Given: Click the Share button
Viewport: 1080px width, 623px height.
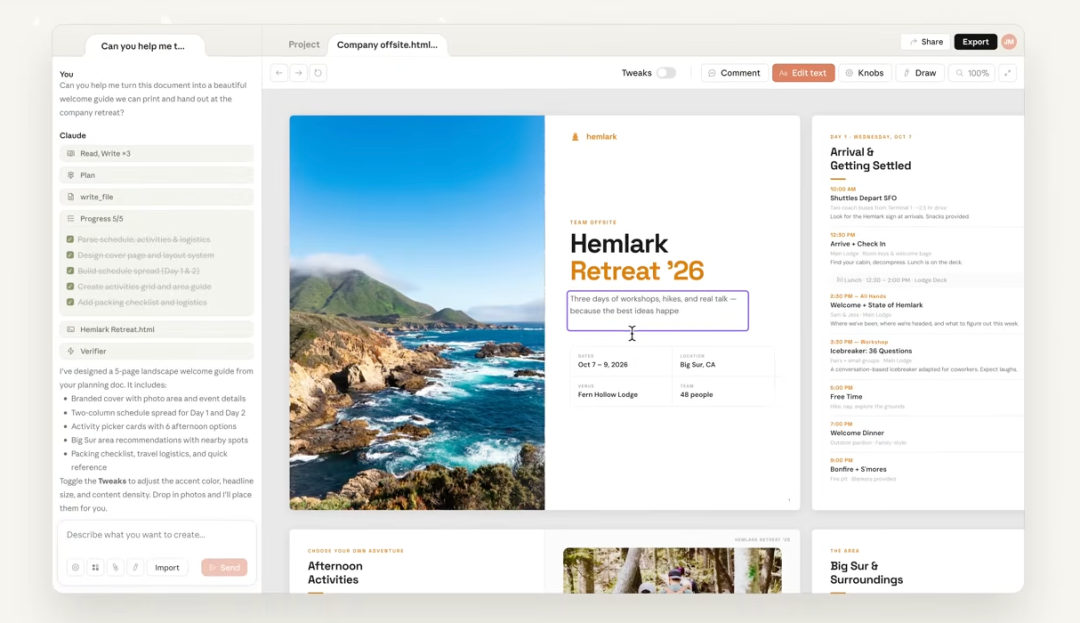Looking at the screenshot, I should [x=925, y=42].
